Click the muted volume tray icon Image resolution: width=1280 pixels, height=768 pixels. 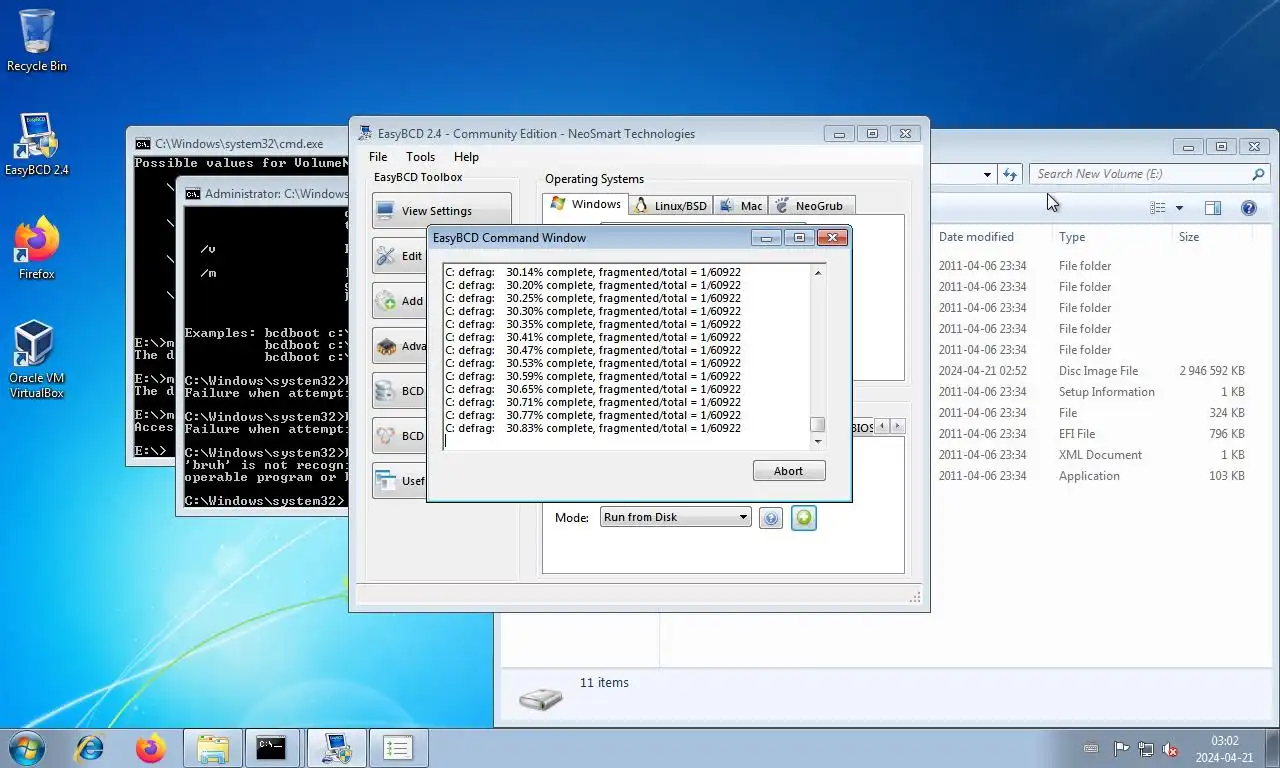click(1169, 749)
